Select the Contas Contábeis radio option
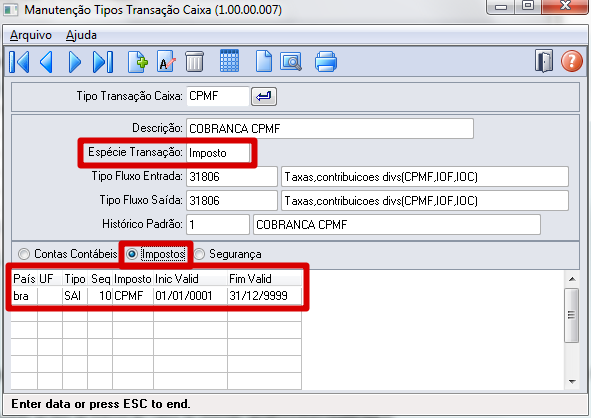The image size is (591, 418). tap(68, 254)
